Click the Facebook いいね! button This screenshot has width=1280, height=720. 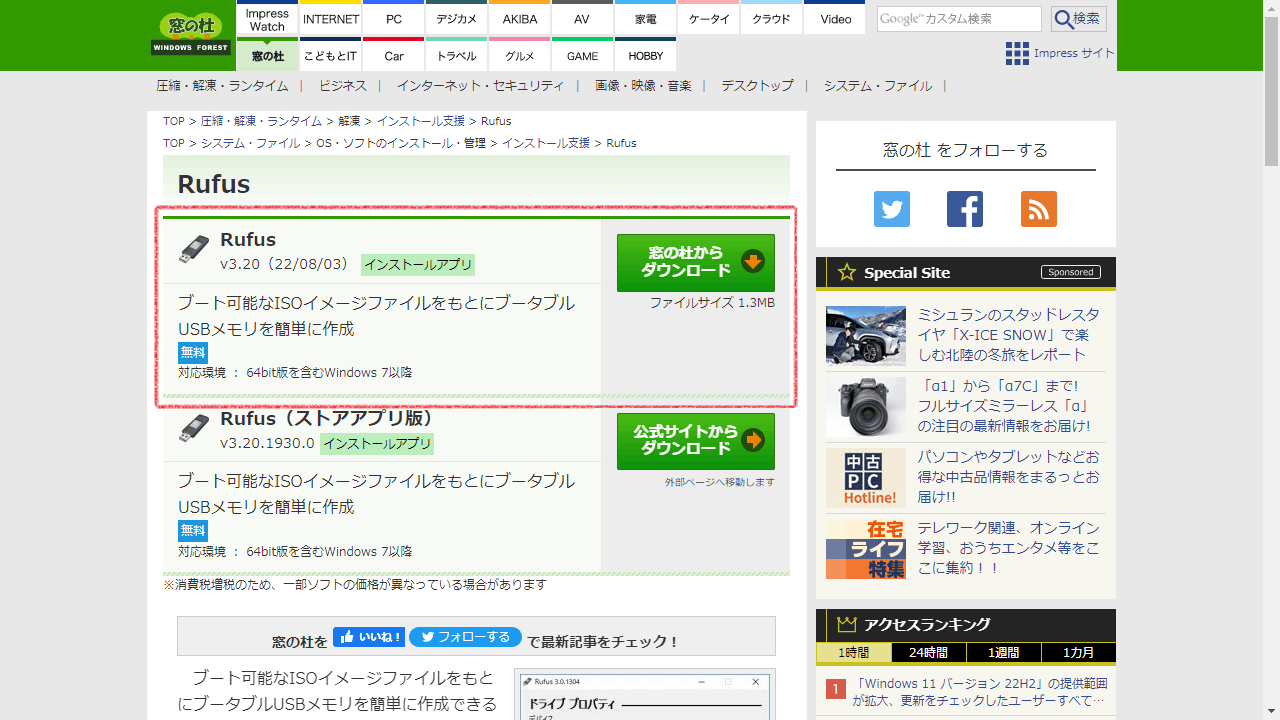(x=369, y=637)
